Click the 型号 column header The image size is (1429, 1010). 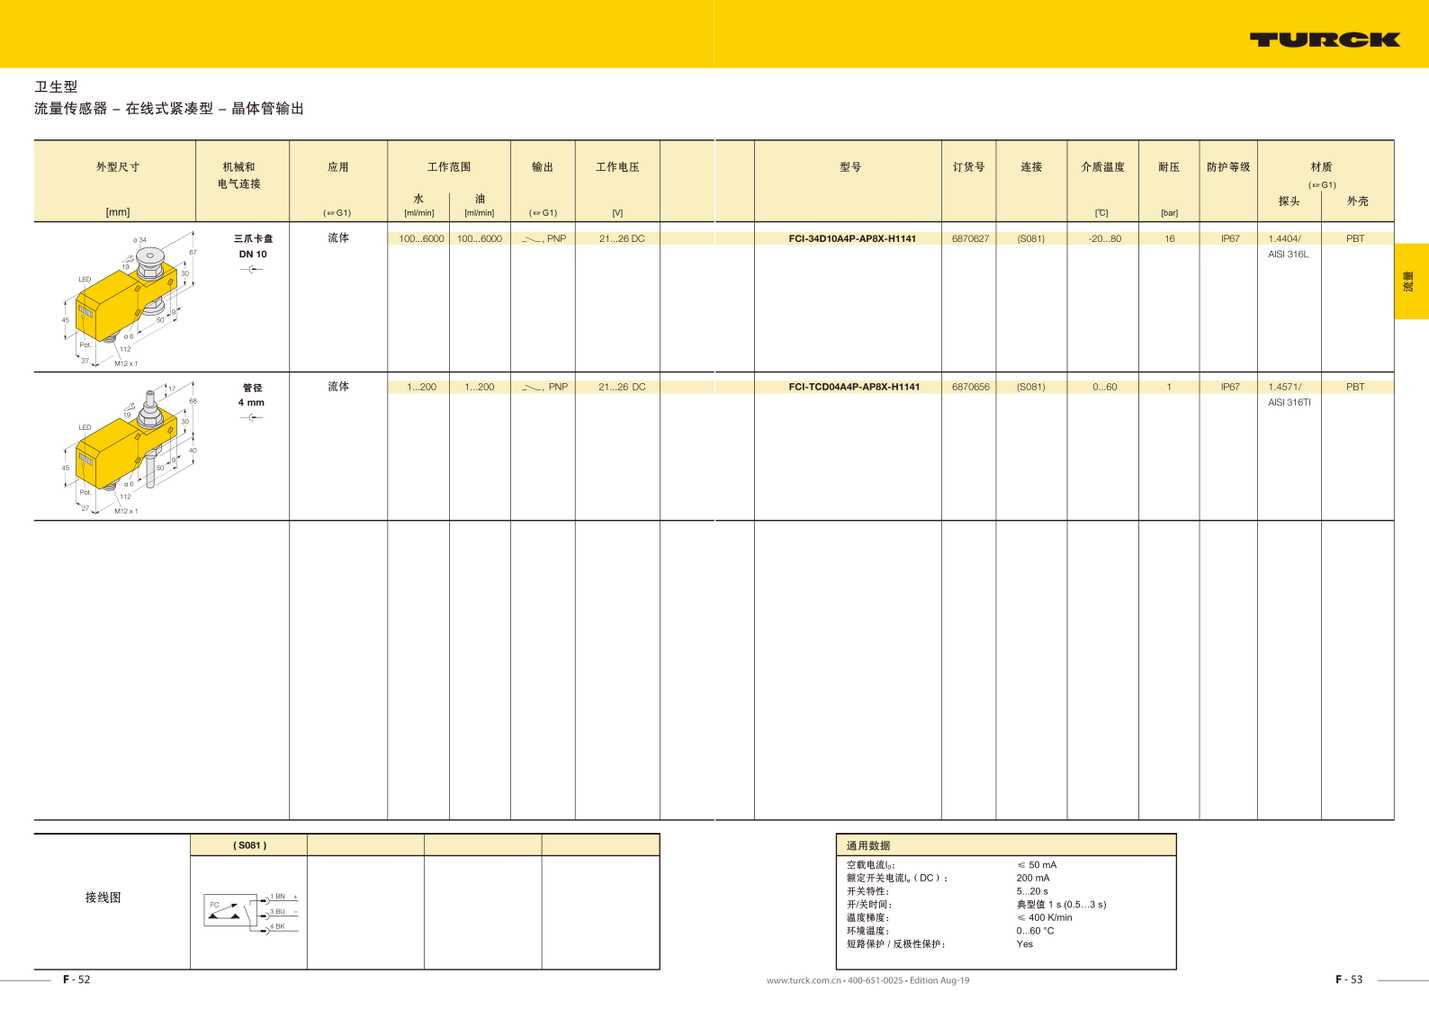click(850, 167)
